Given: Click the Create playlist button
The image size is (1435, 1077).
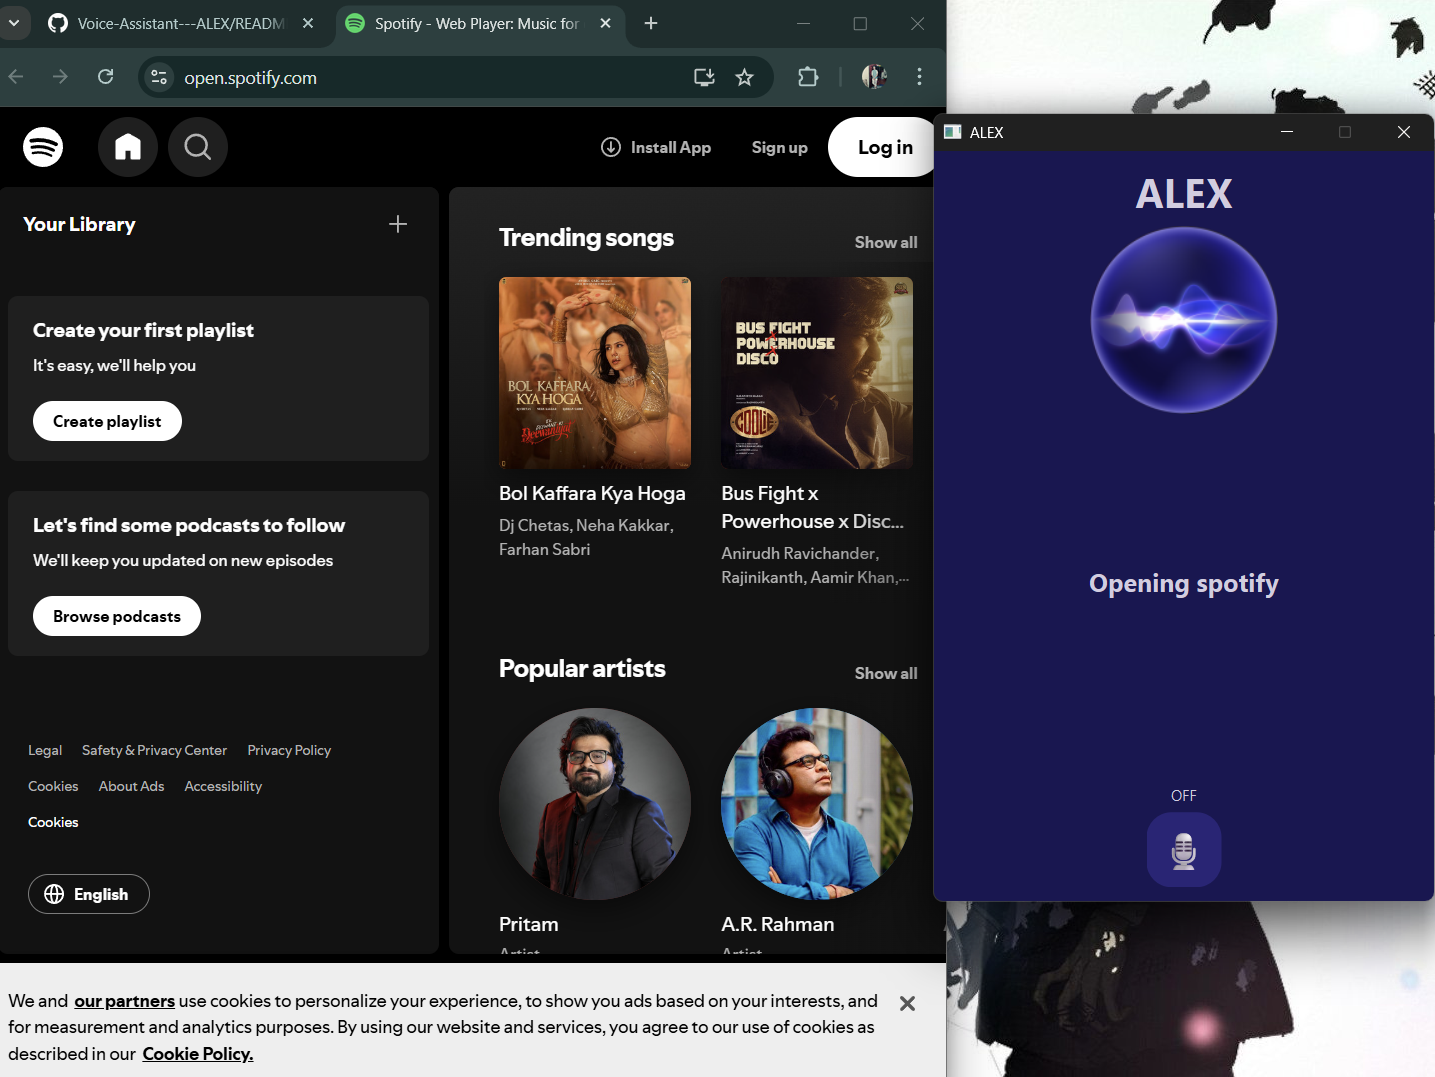Looking at the screenshot, I should click(x=107, y=421).
